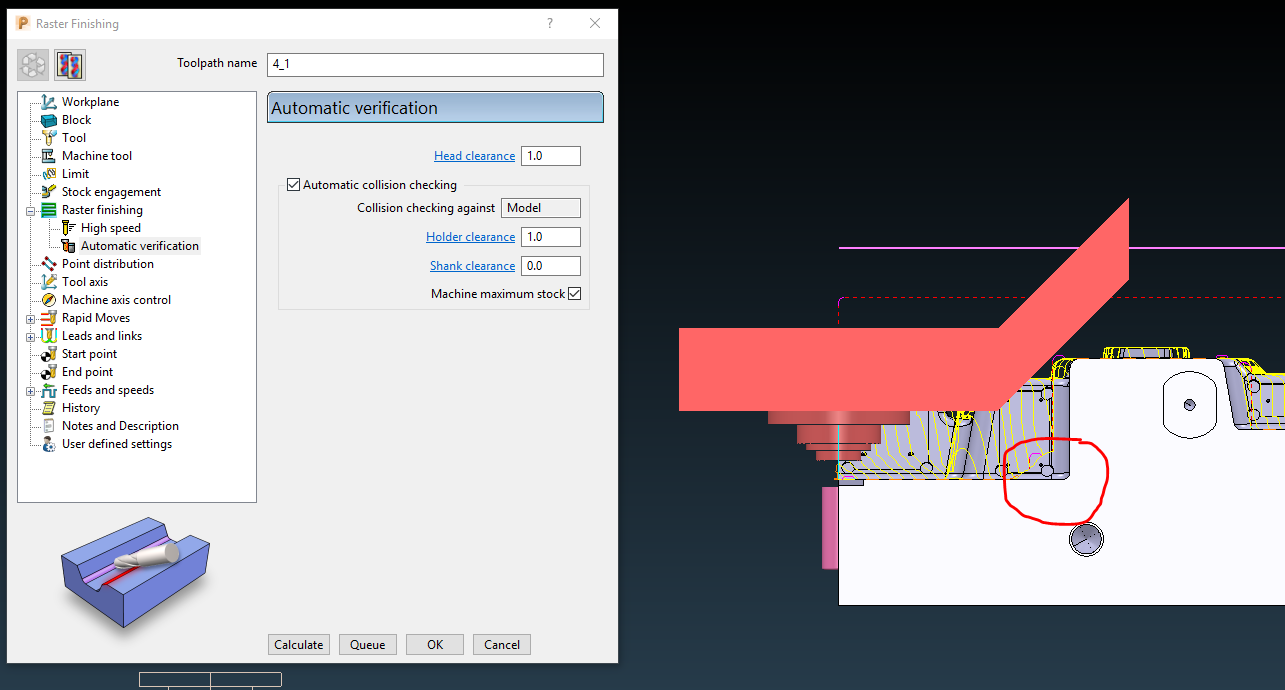Open the Machine axis control icon
Viewport: 1285px width, 690px height.
pyautogui.click(x=48, y=299)
